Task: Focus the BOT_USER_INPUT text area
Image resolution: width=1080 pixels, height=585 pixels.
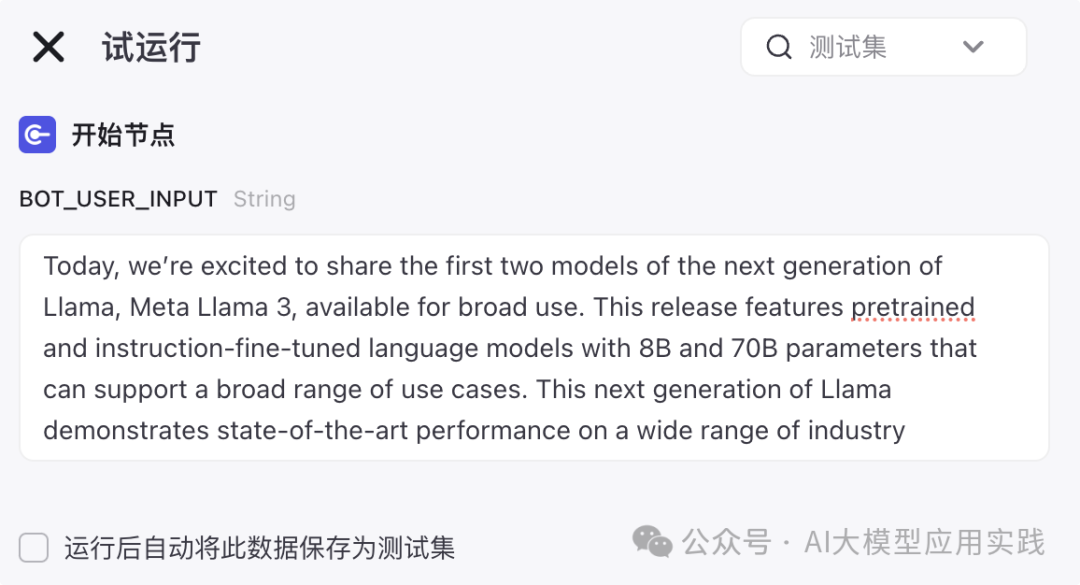Action: (534, 348)
